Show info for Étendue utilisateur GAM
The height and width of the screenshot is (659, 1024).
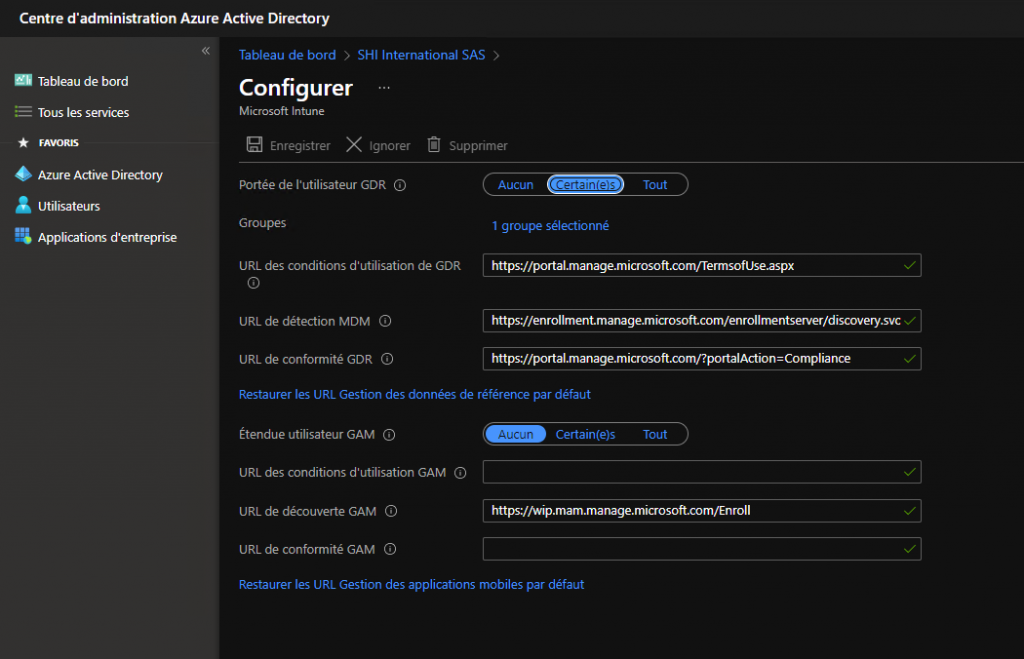click(x=389, y=434)
